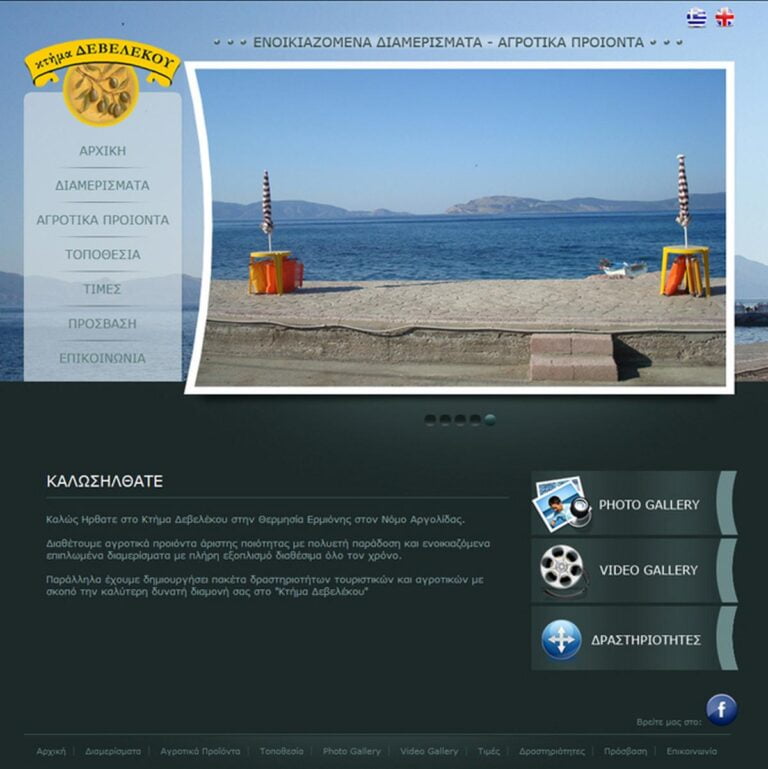Image resolution: width=768 pixels, height=769 pixels.
Task: Select the third slideshow dot
Action: click(460, 420)
